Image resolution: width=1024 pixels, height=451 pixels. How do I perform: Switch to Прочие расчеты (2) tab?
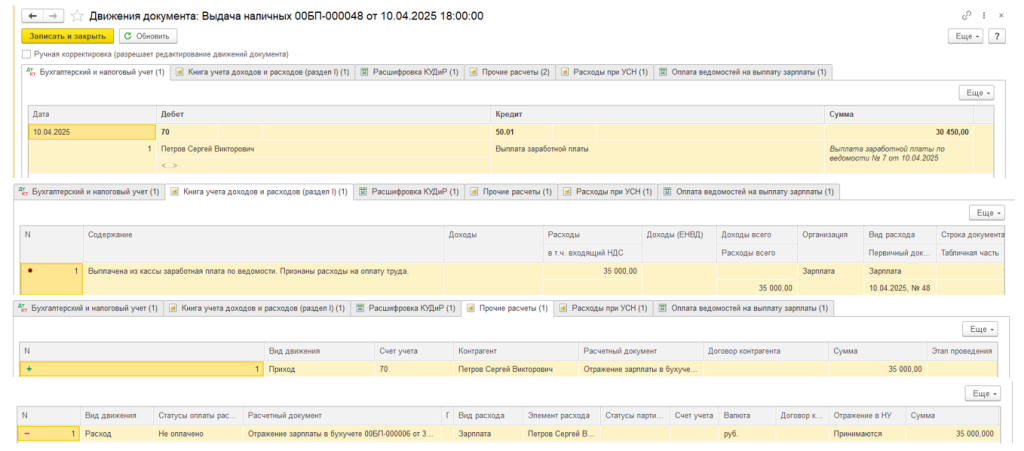[510, 72]
